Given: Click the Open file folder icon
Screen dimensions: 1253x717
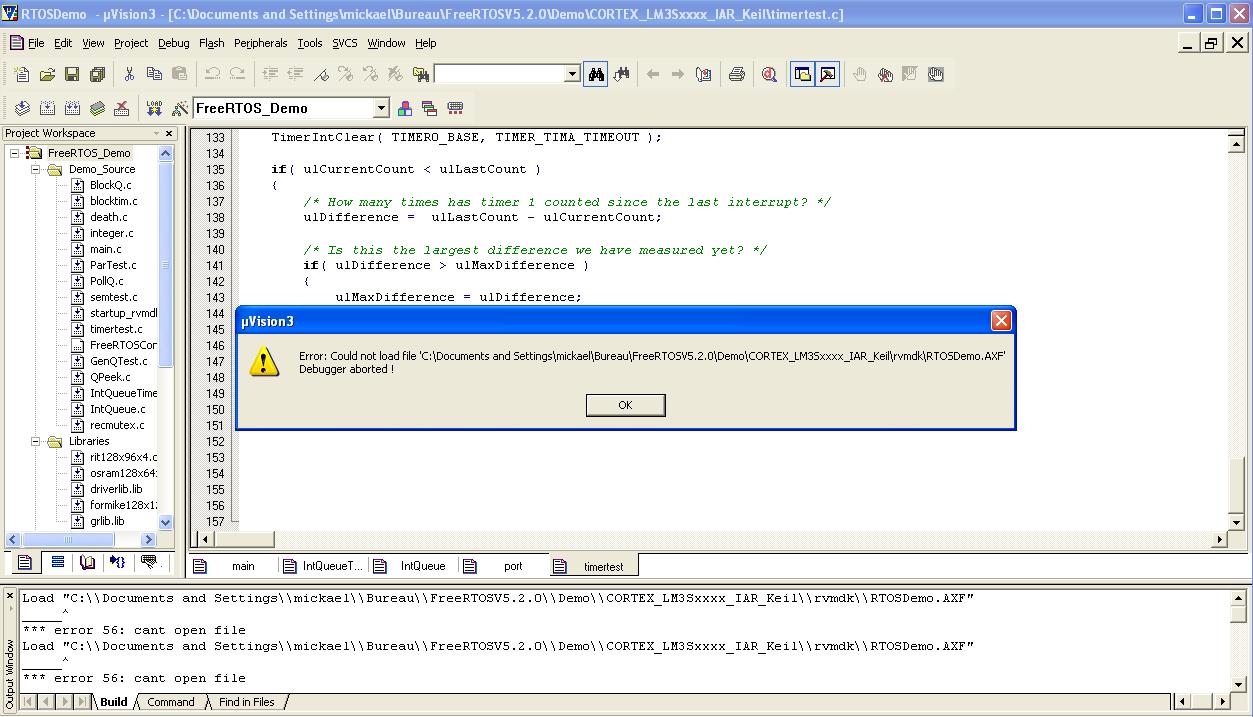Looking at the screenshot, I should coord(47,74).
